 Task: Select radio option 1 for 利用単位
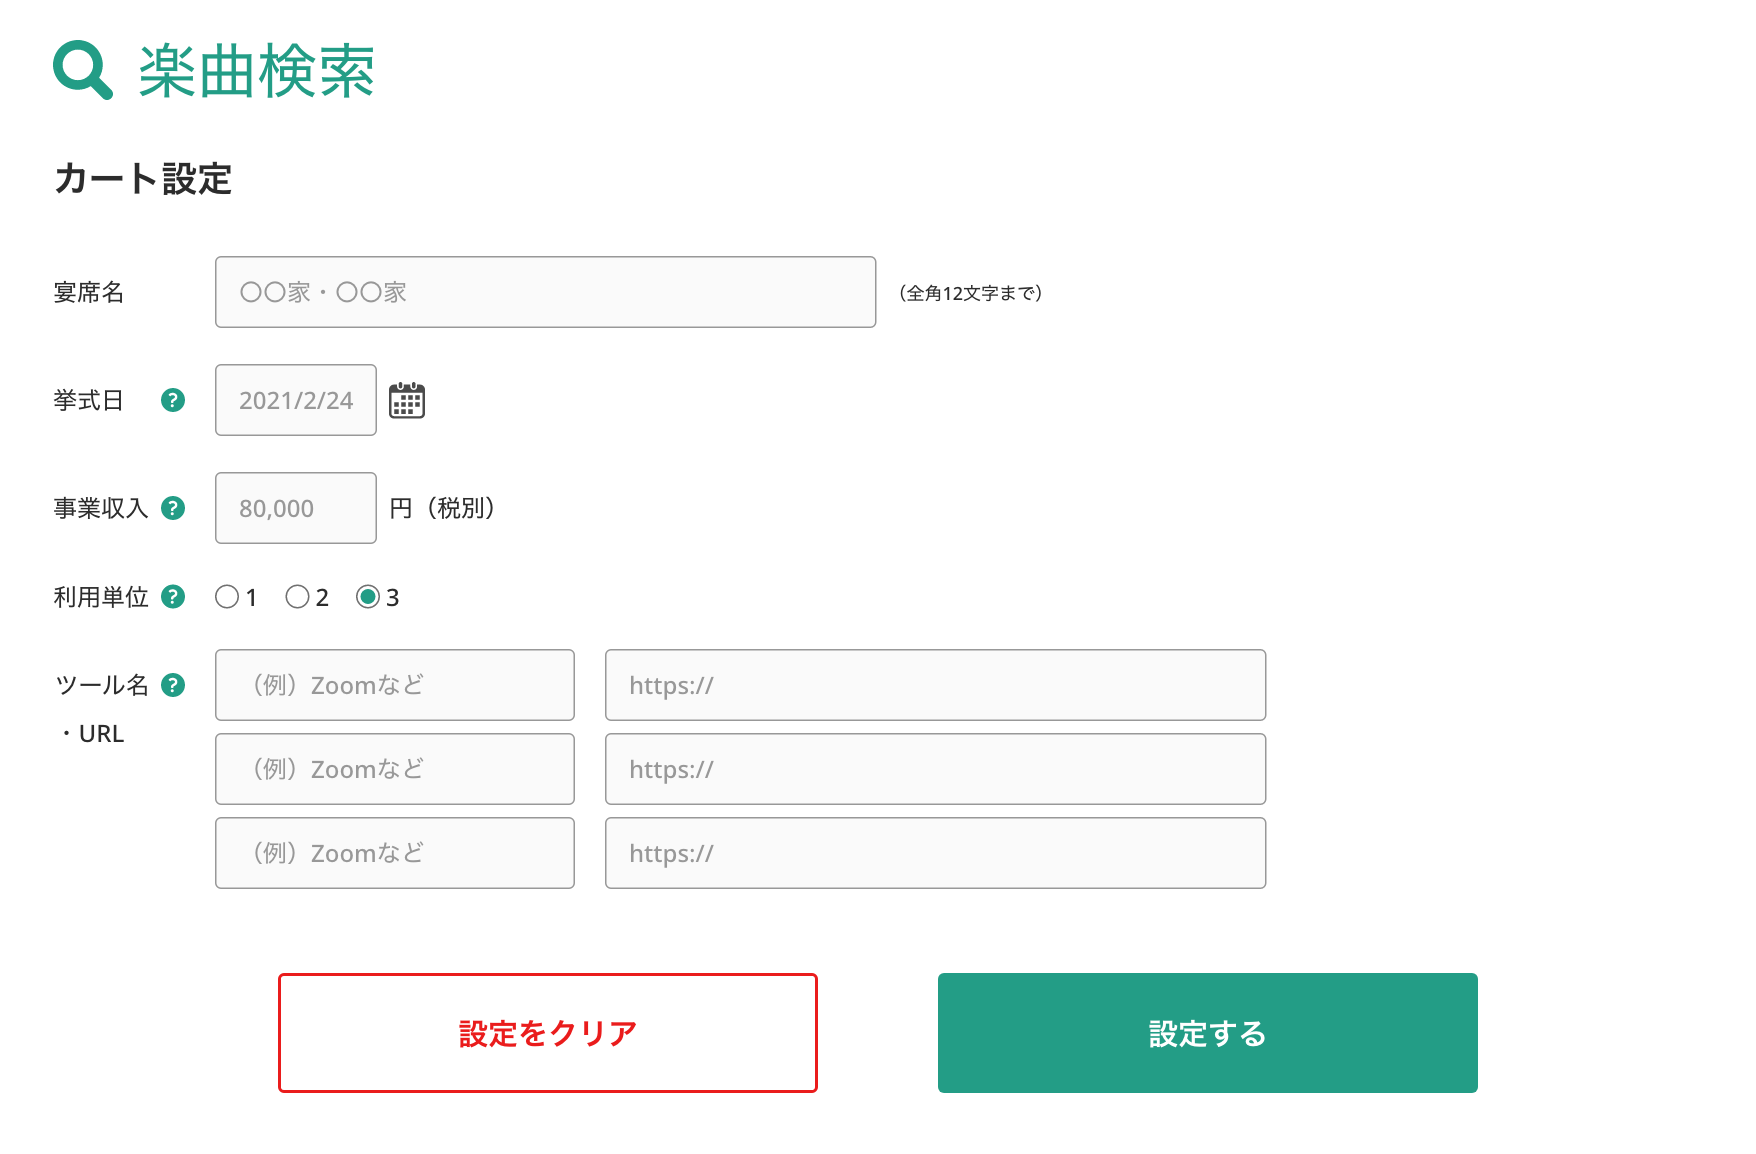click(227, 597)
